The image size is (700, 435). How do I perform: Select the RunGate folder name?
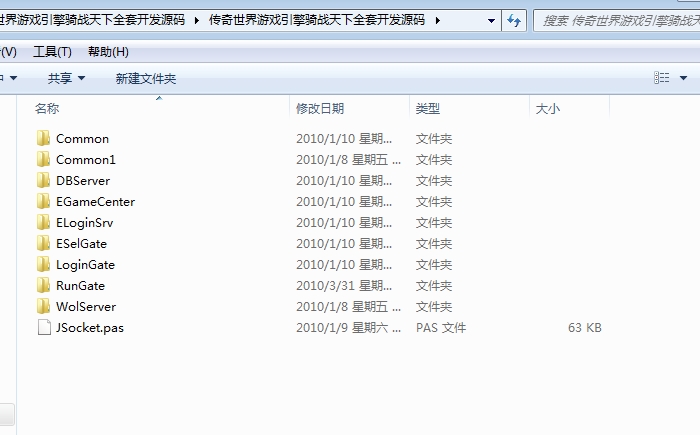80,286
